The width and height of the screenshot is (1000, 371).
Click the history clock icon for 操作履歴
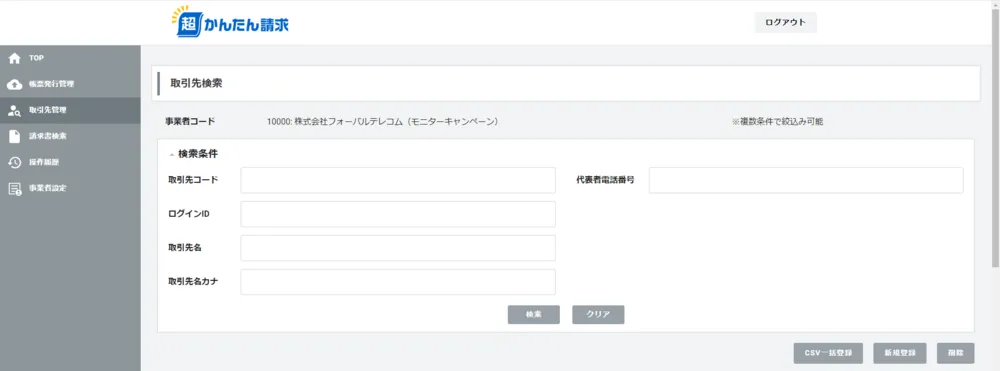pyautogui.click(x=14, y=163)
